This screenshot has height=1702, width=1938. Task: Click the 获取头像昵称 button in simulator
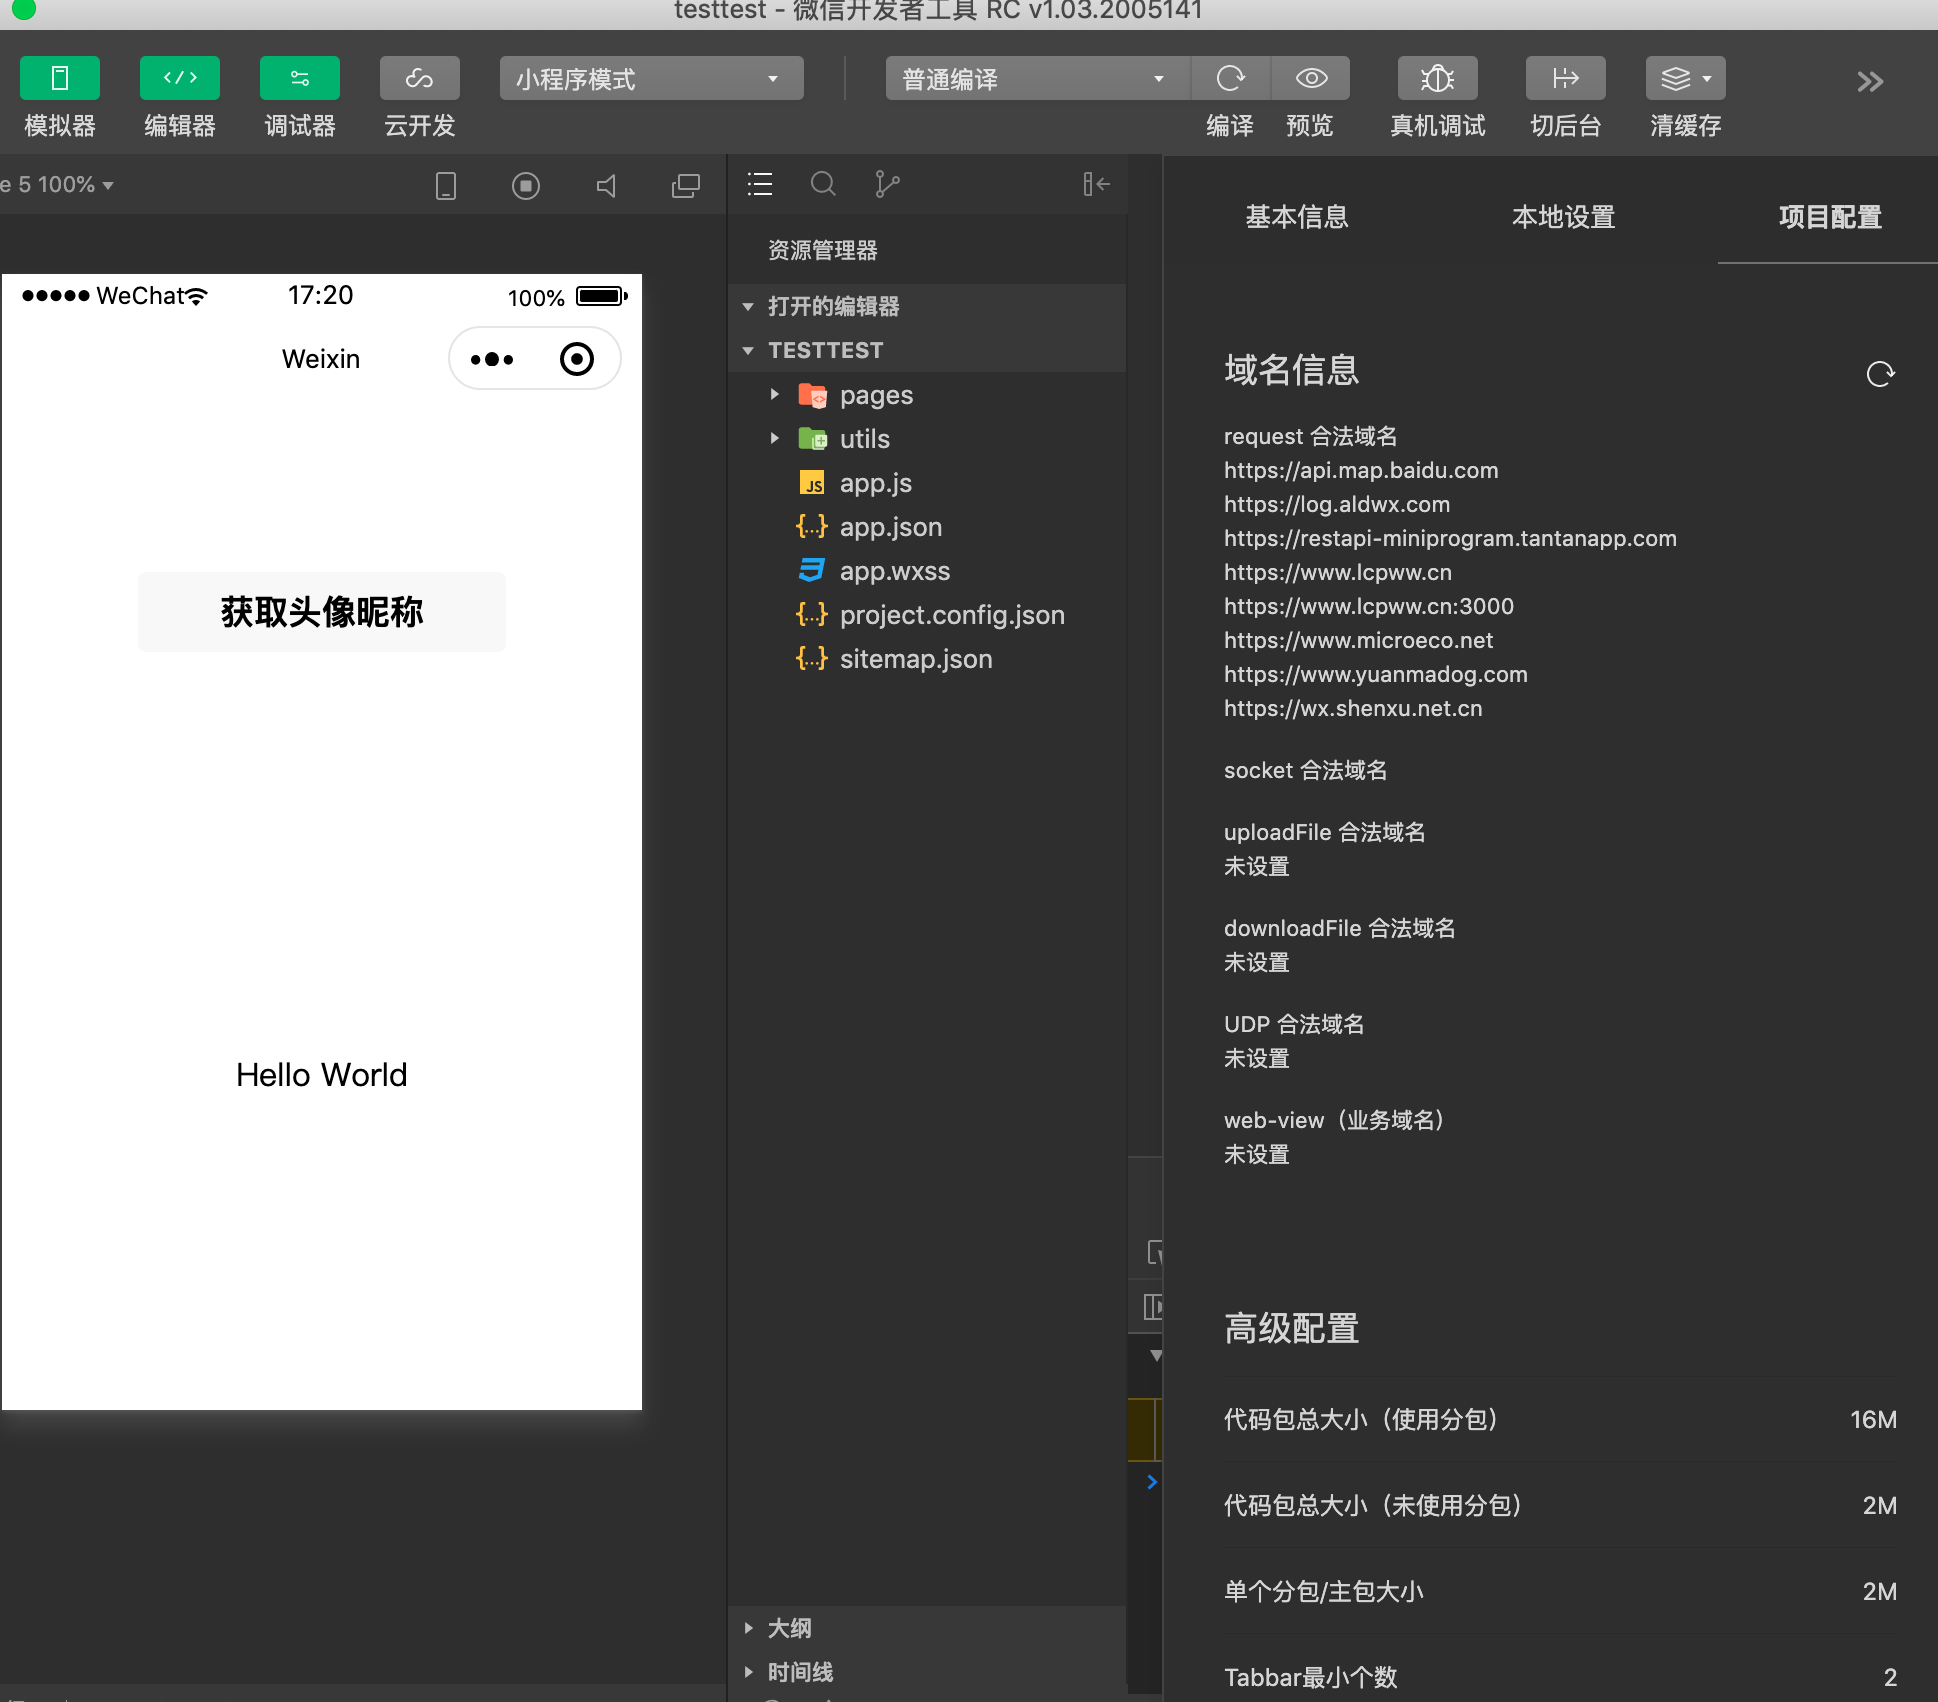(322, 612)
